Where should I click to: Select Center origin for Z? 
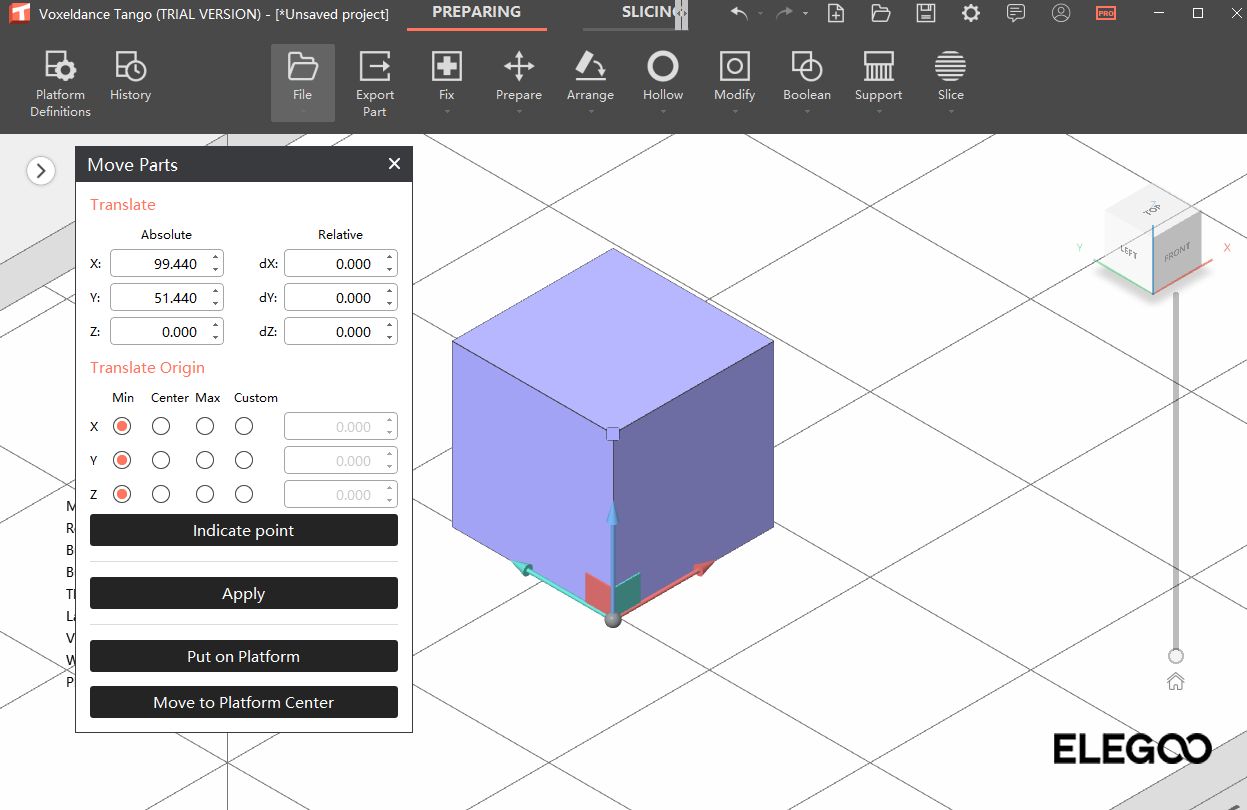pos(160,494)
